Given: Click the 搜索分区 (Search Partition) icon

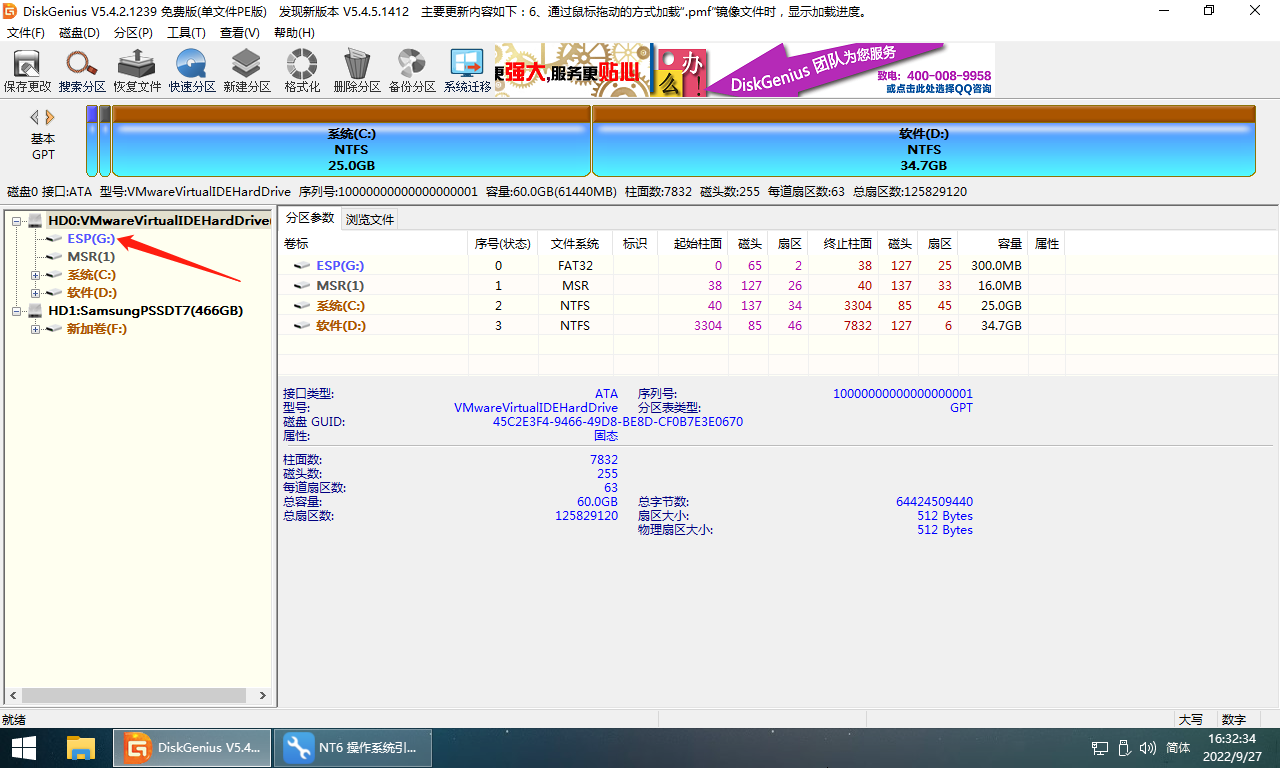Looking at the screenshot, I should [82, 70].
